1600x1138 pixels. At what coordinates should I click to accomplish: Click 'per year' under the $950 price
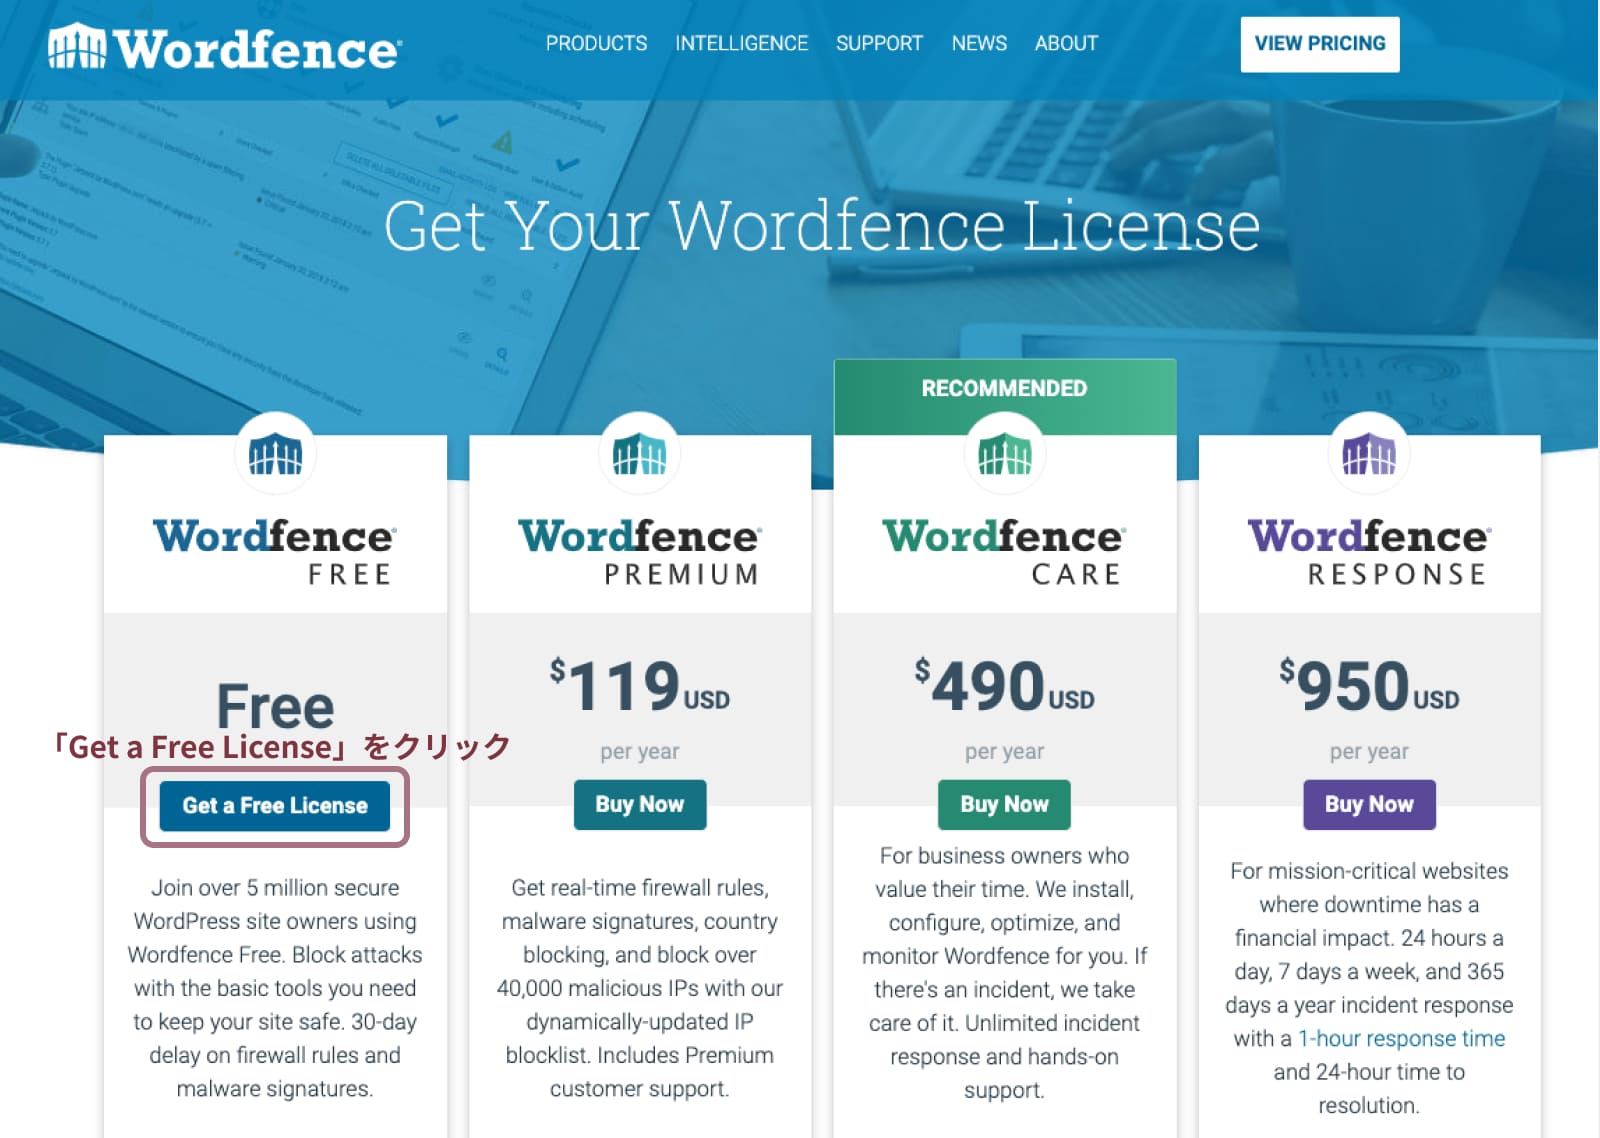(x=1369, y=751)
